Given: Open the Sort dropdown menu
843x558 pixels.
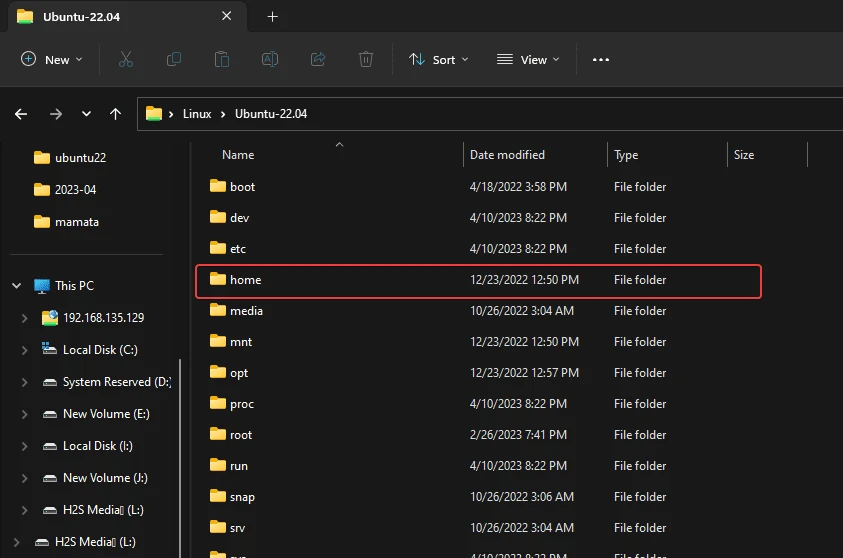Looking at the screenshot, I should (438, 60).
